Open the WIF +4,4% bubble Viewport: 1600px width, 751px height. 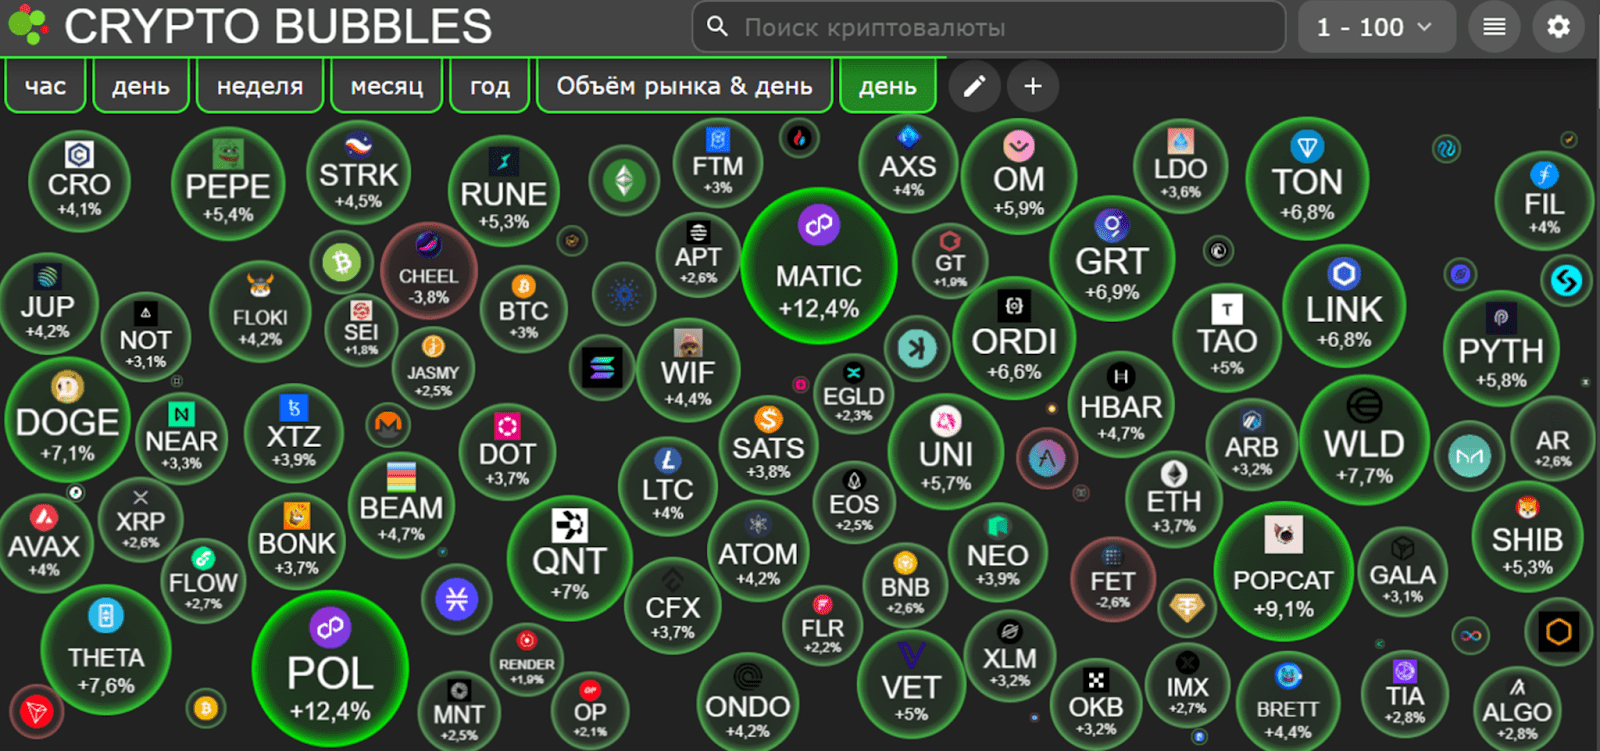[688, 371]
